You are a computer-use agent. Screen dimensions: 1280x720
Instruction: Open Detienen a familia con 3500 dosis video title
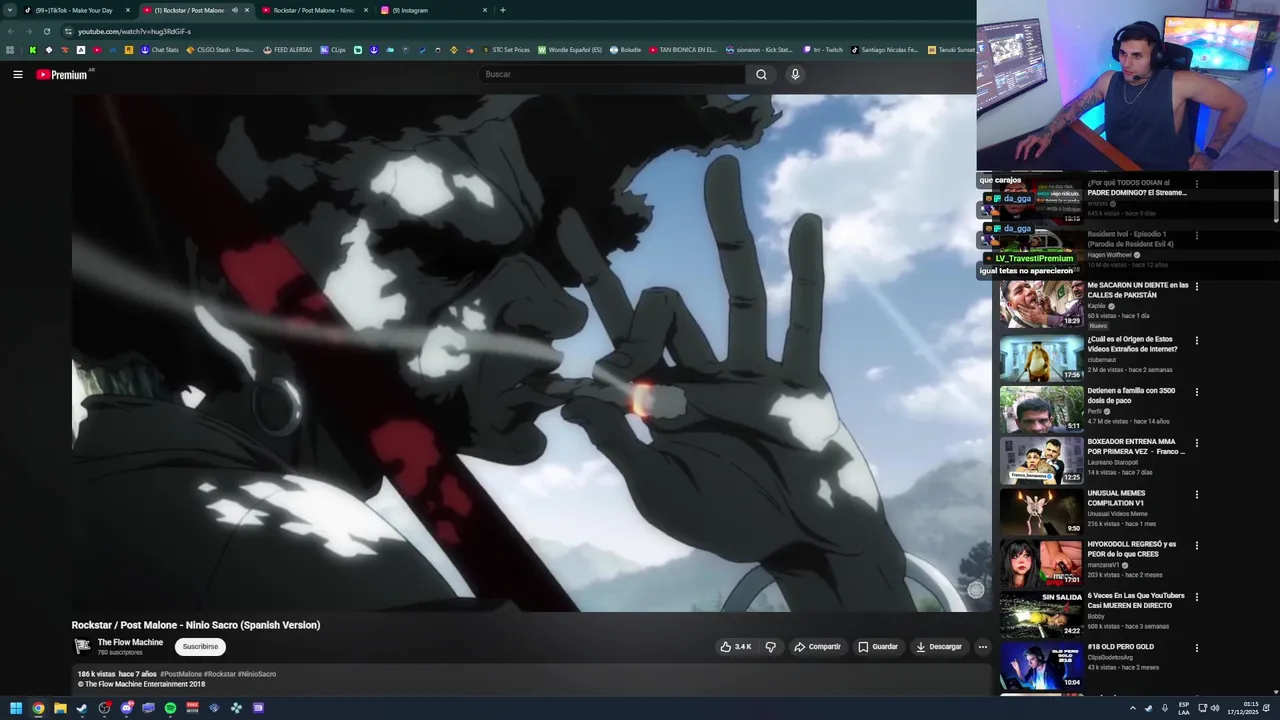pyautogui.click(x=1131, y=395)
